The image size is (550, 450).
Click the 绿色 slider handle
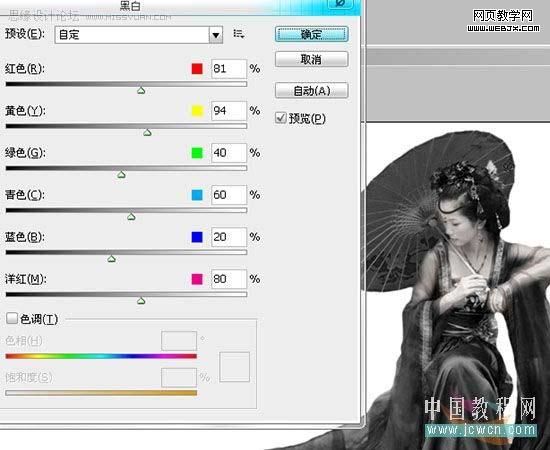tap(121, 175)
